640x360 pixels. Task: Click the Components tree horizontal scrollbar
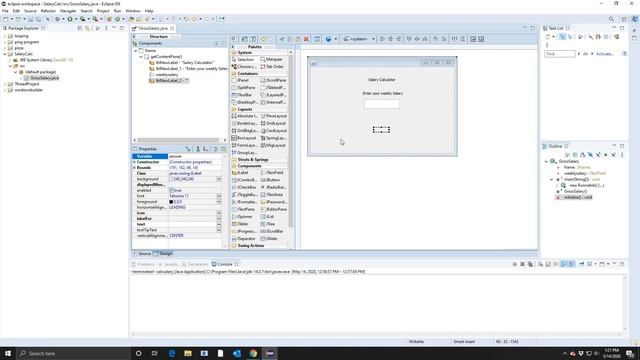[179, 140]
